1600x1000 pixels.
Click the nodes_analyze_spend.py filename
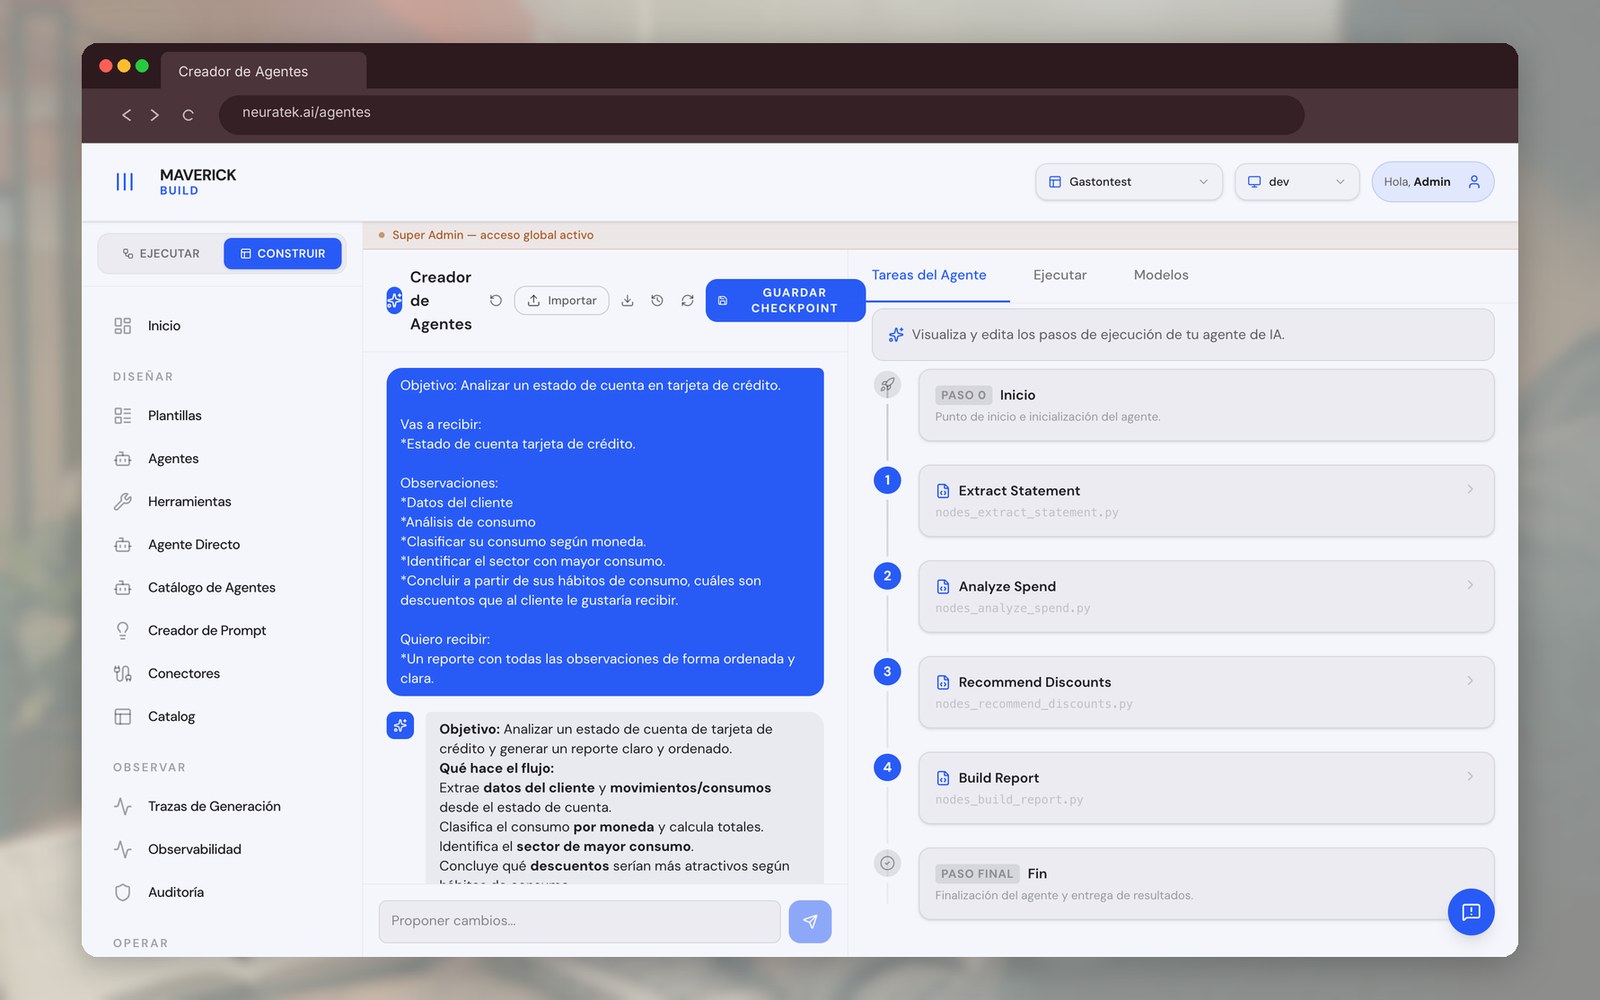1013,608
